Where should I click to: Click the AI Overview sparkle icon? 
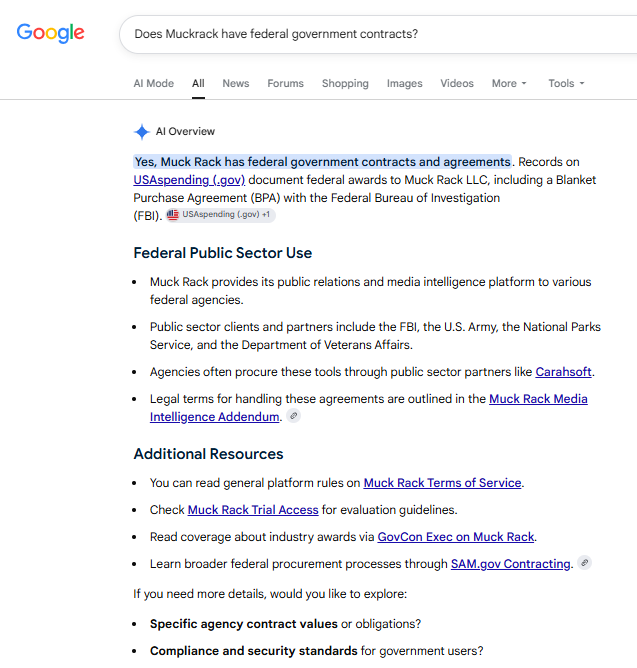click(x=142, y=132)
